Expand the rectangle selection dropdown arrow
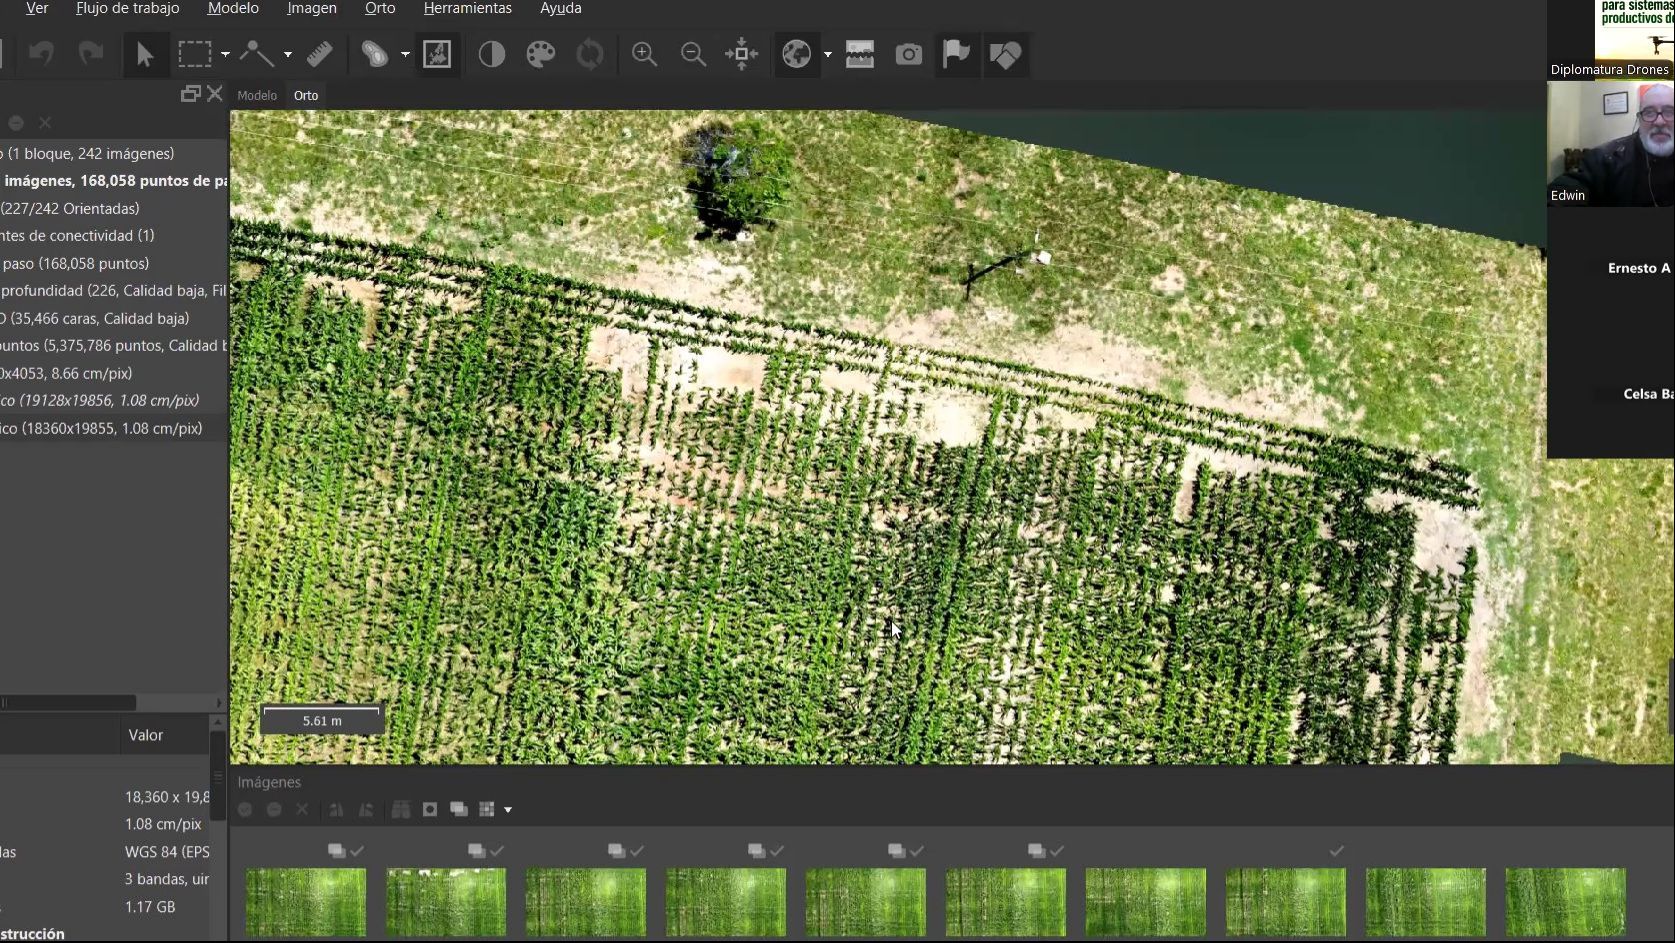1675x943 pixels. tap(225, 55)
